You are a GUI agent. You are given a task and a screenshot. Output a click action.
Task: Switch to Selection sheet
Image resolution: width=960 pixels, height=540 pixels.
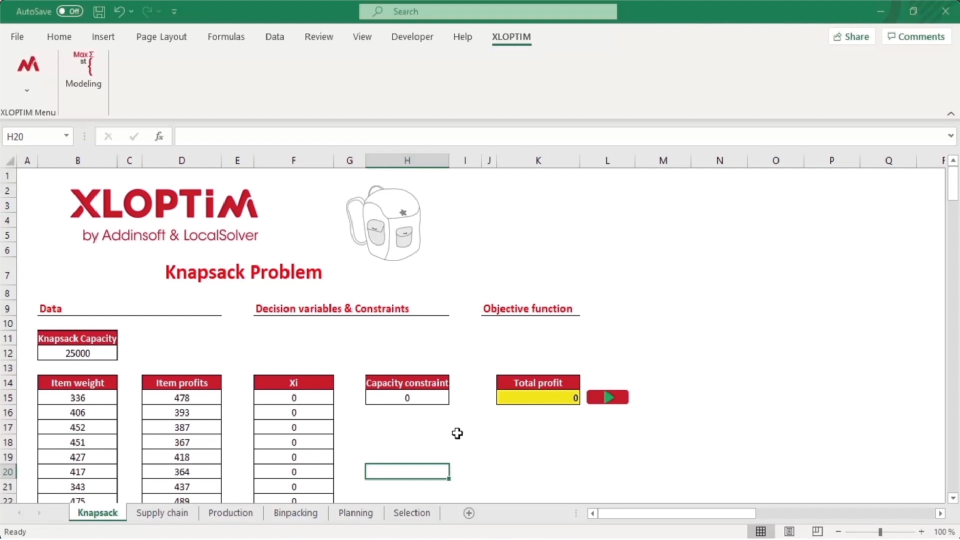pos(411,513)
